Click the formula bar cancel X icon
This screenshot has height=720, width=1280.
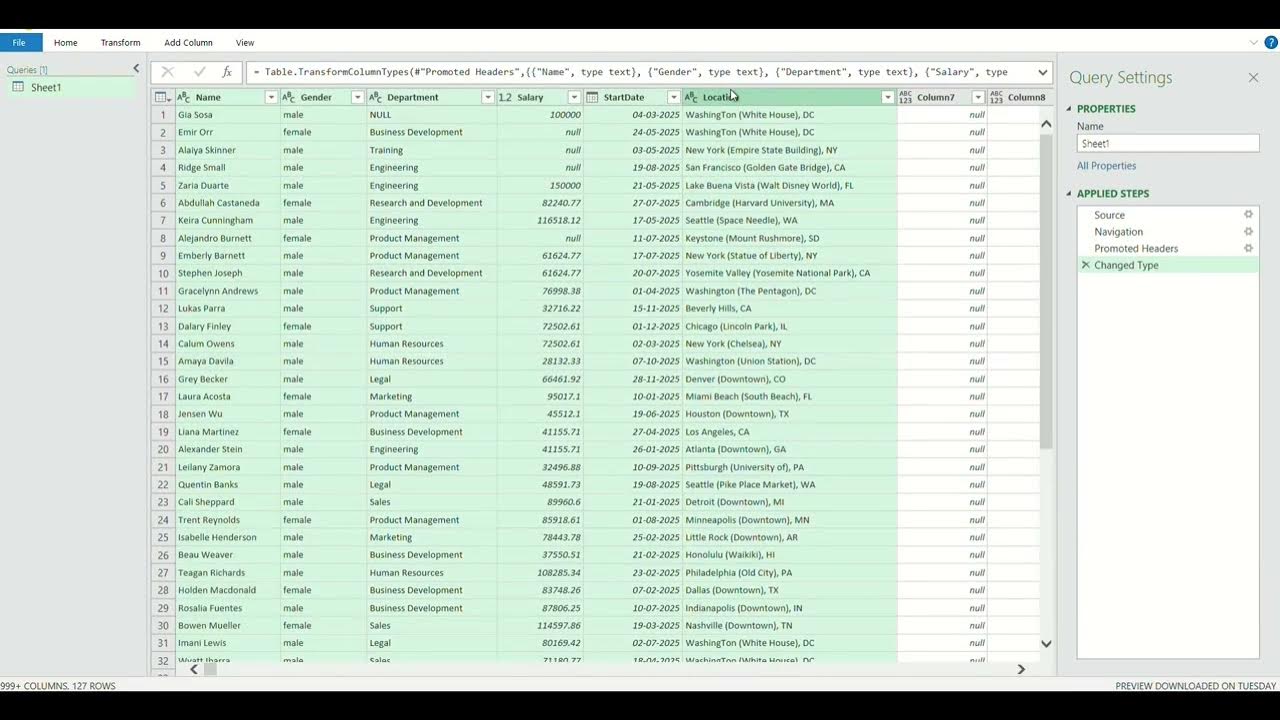[x=167, y=72]
